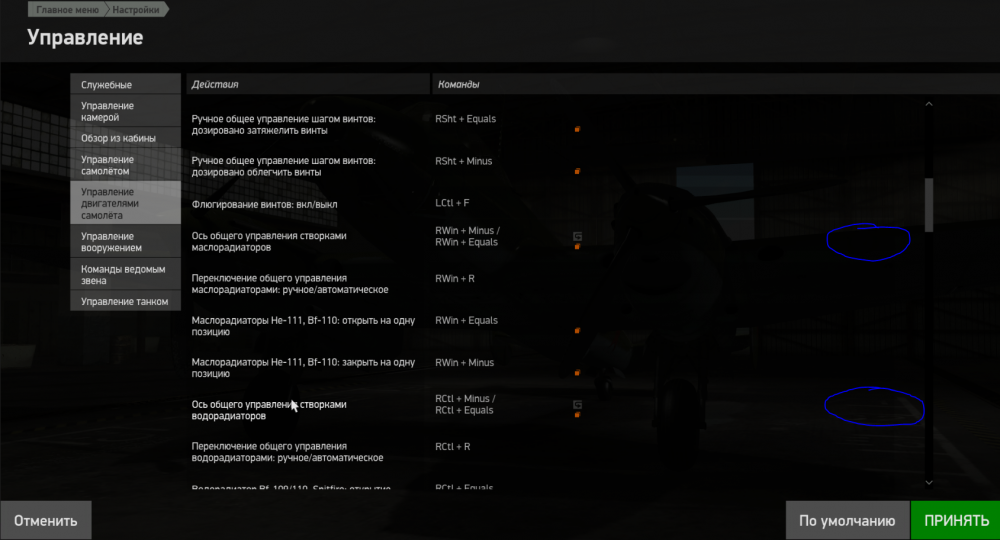
Task: Click Действия column header
Action: click(x=308, y=84)
